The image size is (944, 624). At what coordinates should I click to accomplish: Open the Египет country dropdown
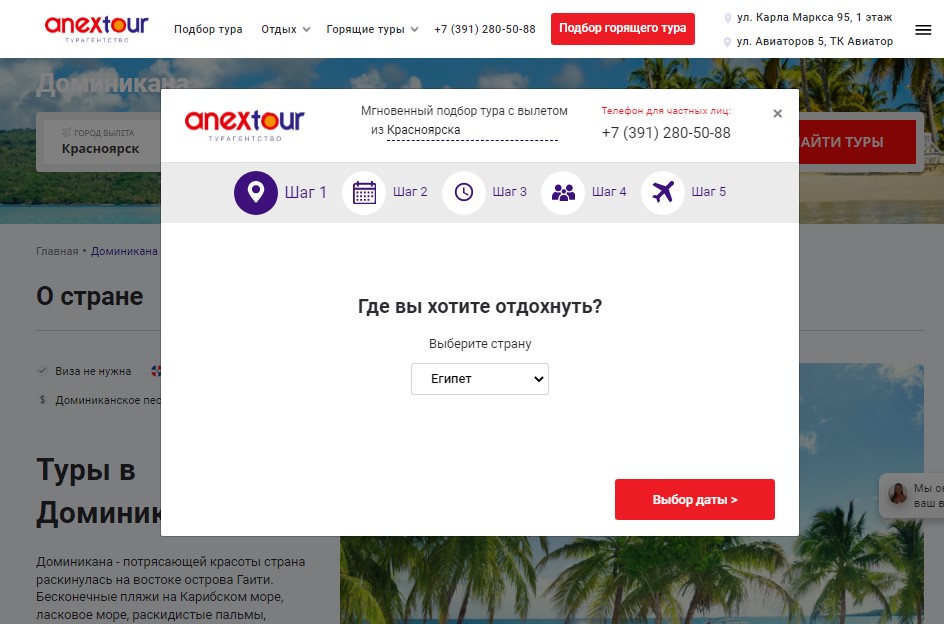[480, 379]
